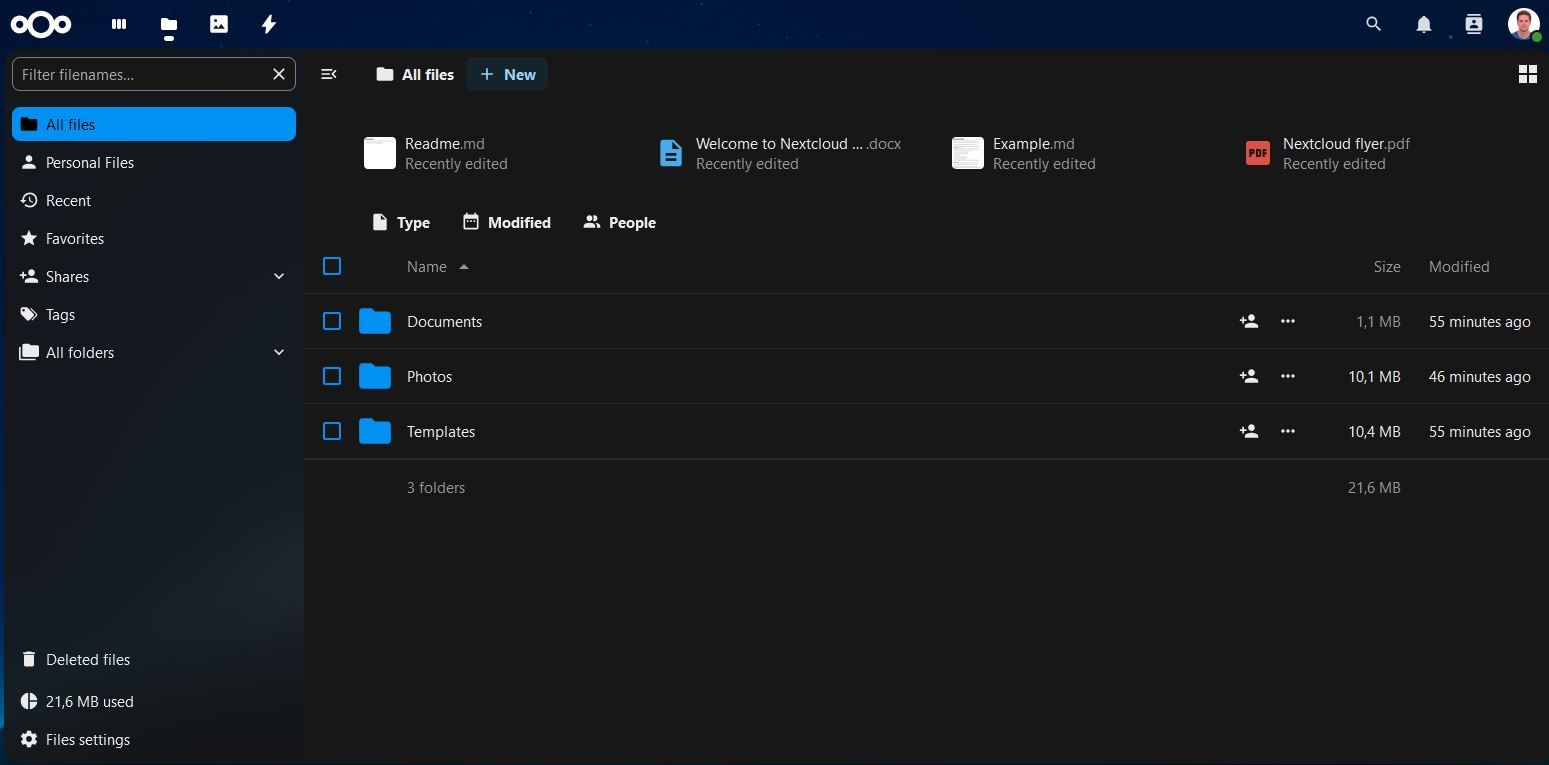Open the Nextcloud Dashboard icon
Viewport: 1549px width, 765px height.
click(119, 24)
